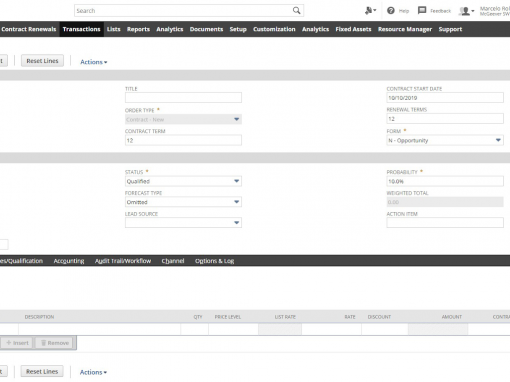Click the Remove line button

[55, 343]
